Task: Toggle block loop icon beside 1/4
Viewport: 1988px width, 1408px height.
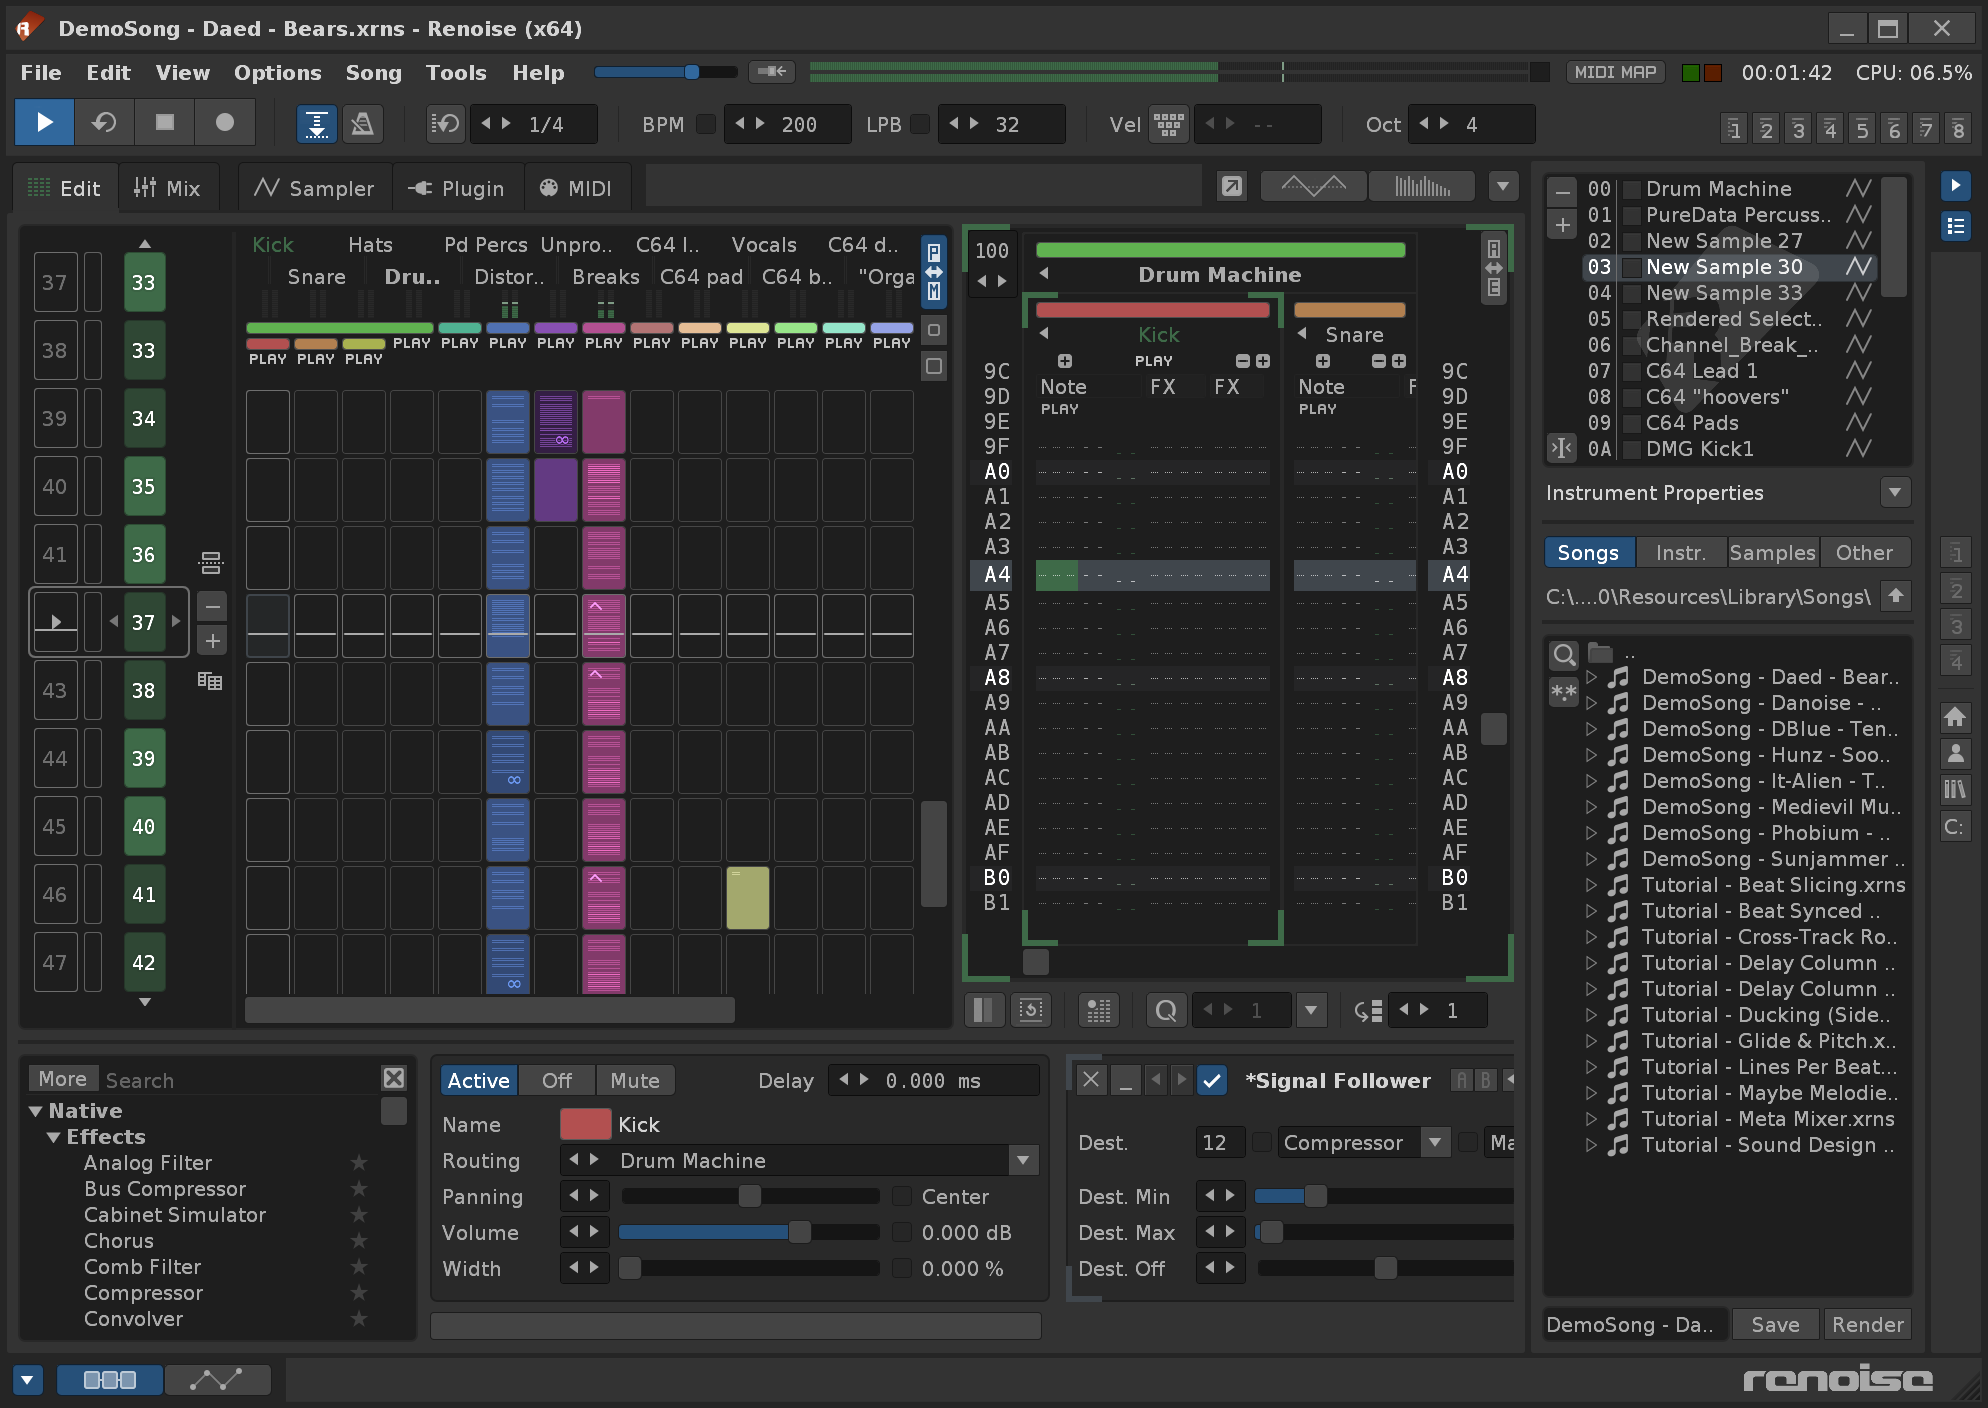Action: [x=445, y=124]
